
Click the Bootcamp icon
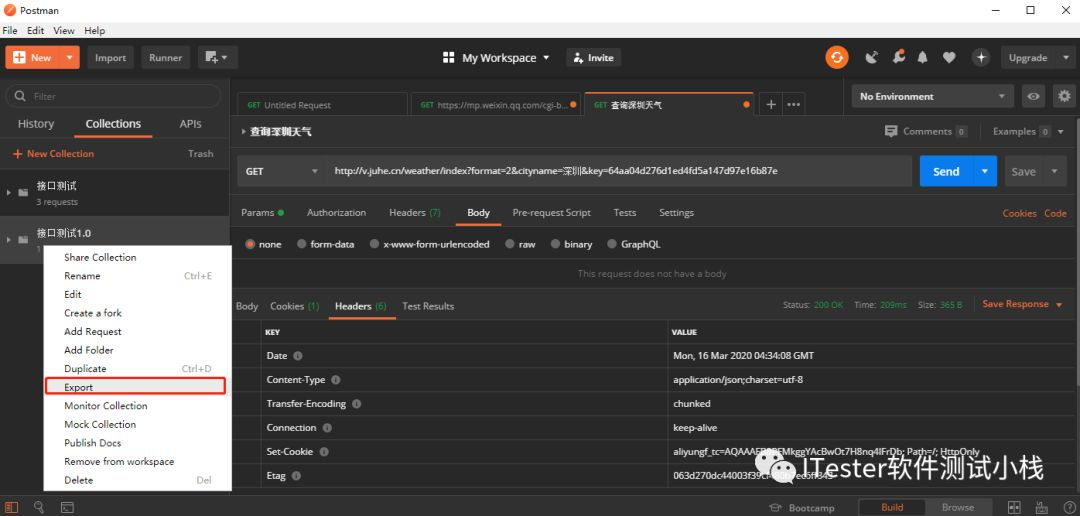point(776,508)
